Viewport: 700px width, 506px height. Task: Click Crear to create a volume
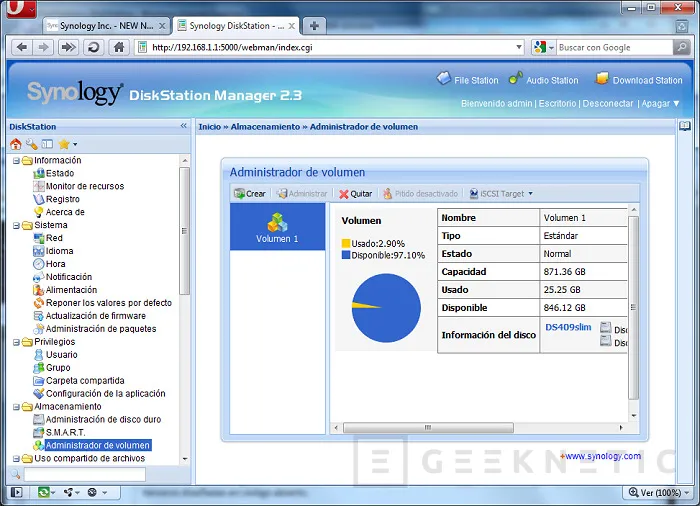[x=250, y=194]
